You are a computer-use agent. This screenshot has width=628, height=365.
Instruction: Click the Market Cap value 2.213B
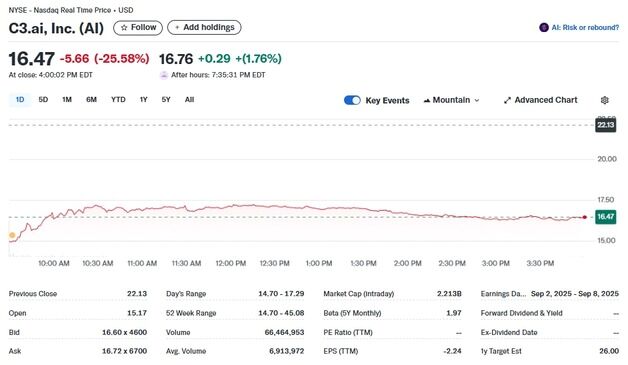(x=449, y=294)
